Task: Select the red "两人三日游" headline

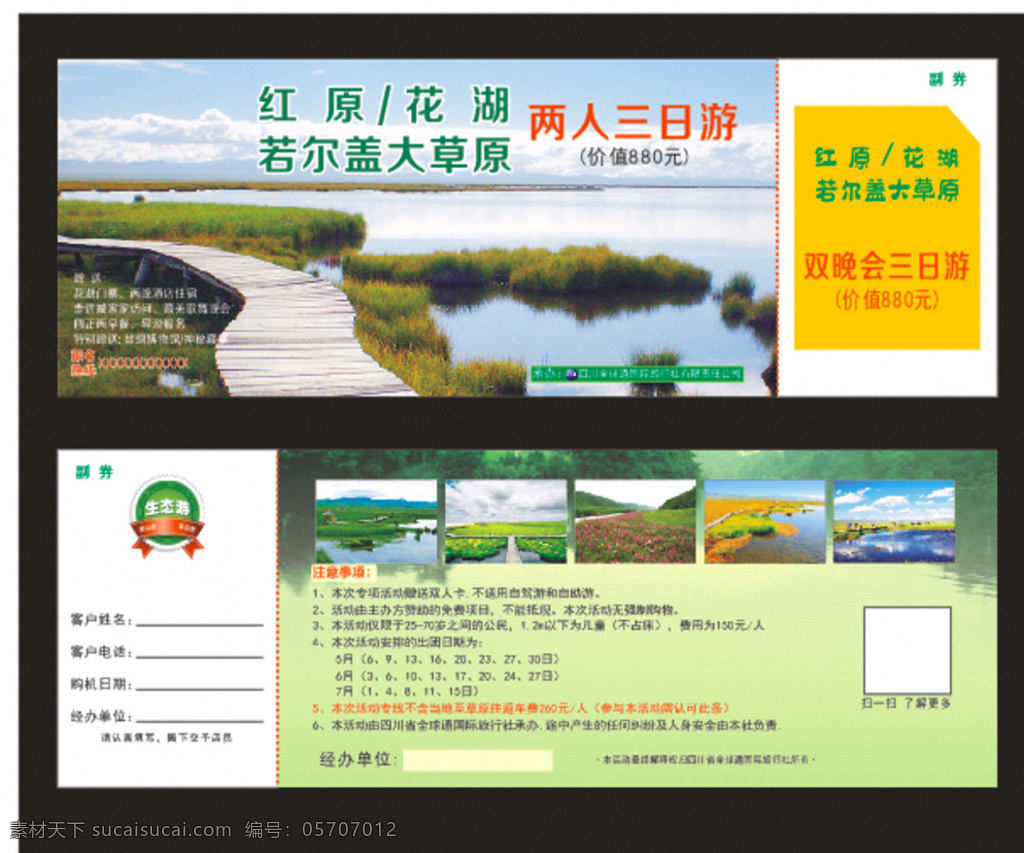Action: 633,122
